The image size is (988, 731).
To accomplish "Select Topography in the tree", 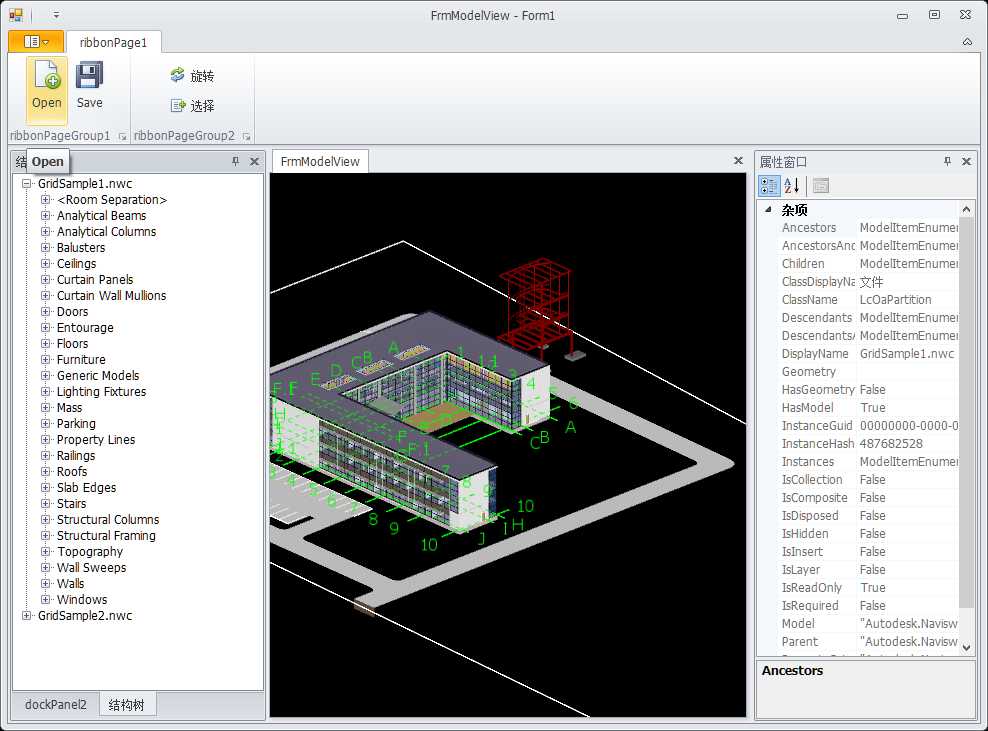I will coord(90,551).
